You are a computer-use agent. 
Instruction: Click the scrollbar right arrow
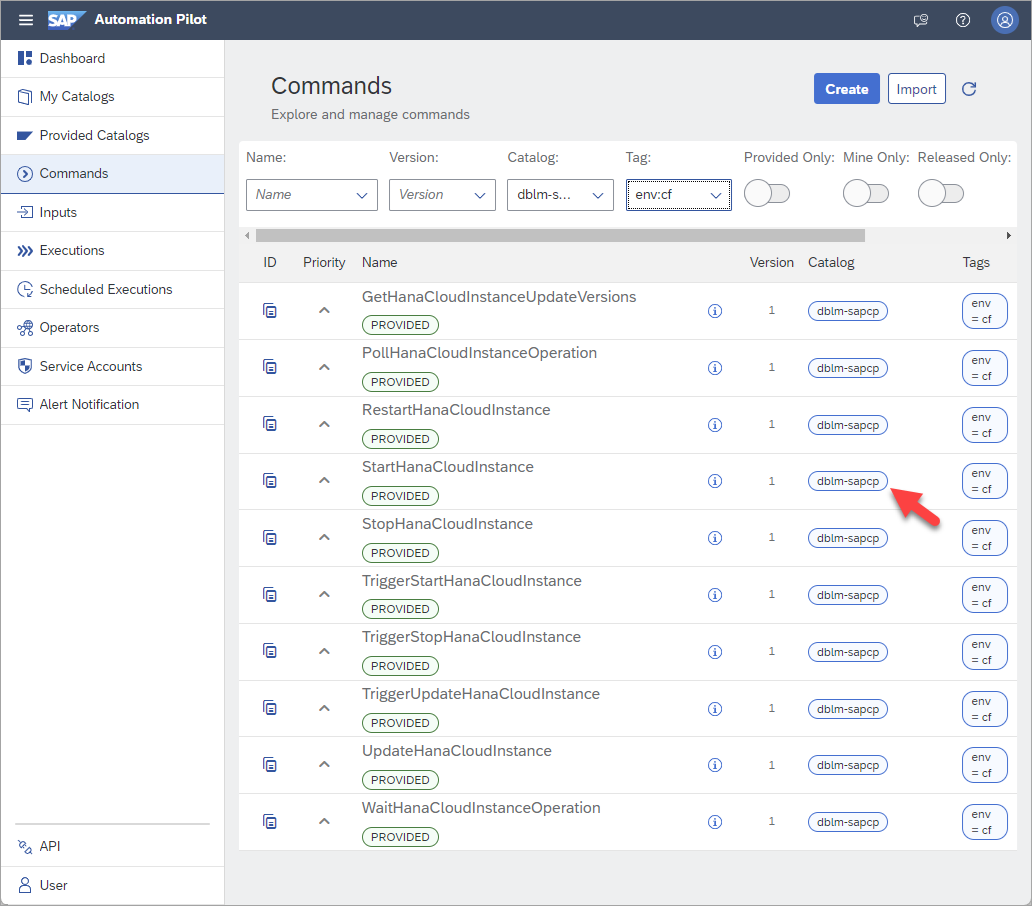tap(1008, 236)
